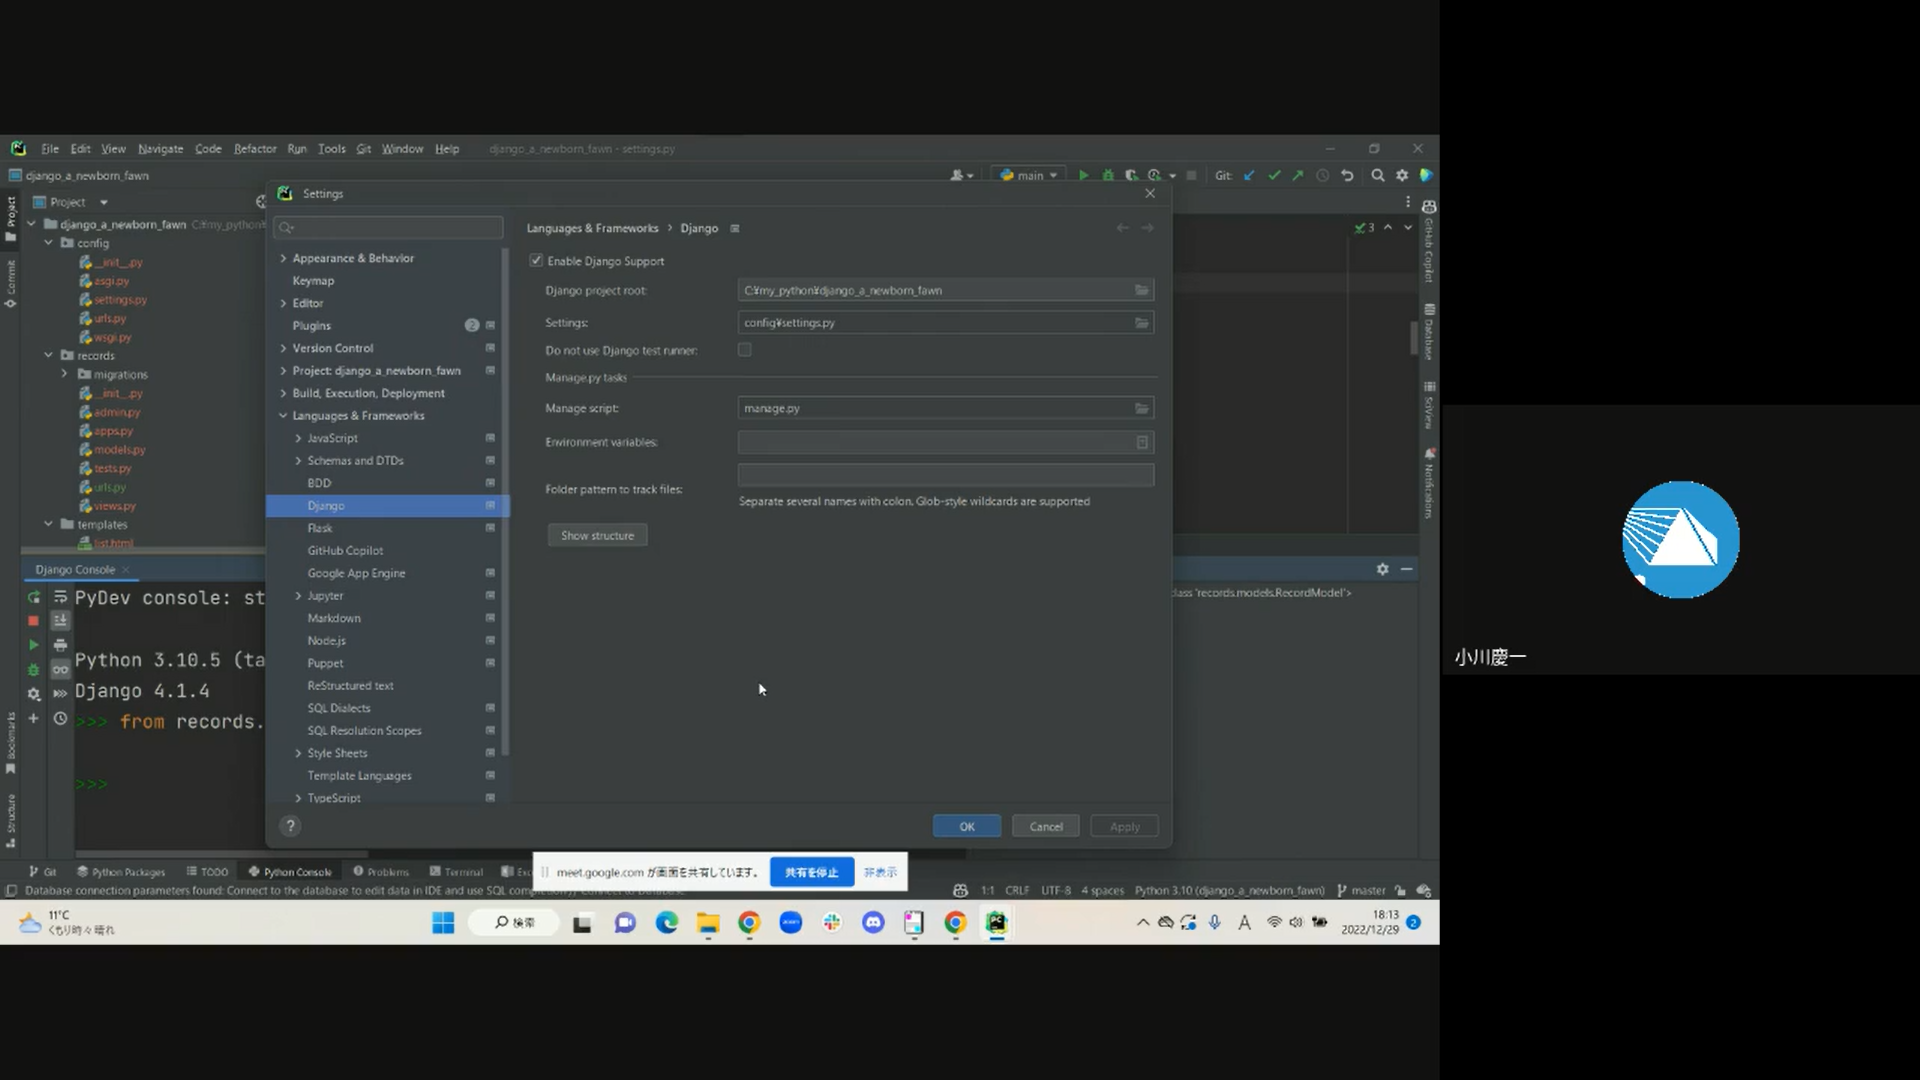Click the Debug bug icon in toolbar
This screenshot has height=1080, width=1920.
pyautogui.click(x=1108, y=175)
